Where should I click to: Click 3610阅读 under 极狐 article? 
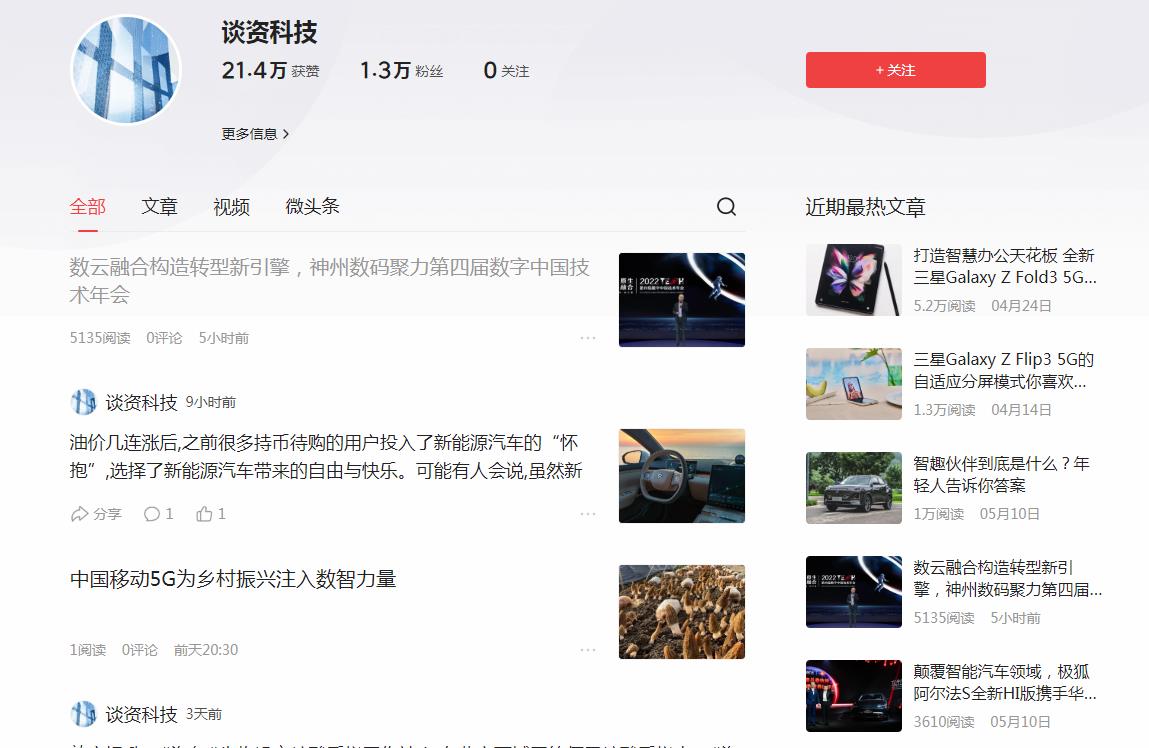pyautogui.click(x=944, y=722)
